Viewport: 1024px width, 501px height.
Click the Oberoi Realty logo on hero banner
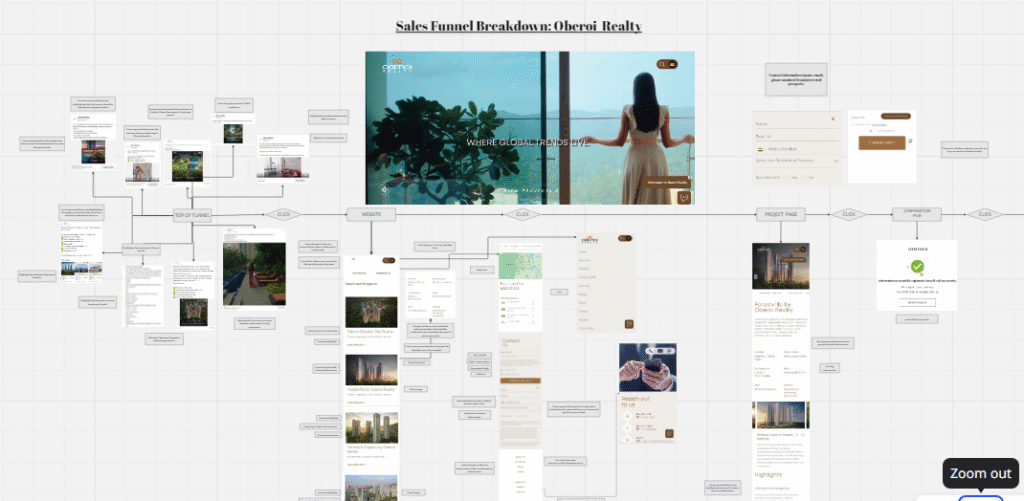pos(397,67)
